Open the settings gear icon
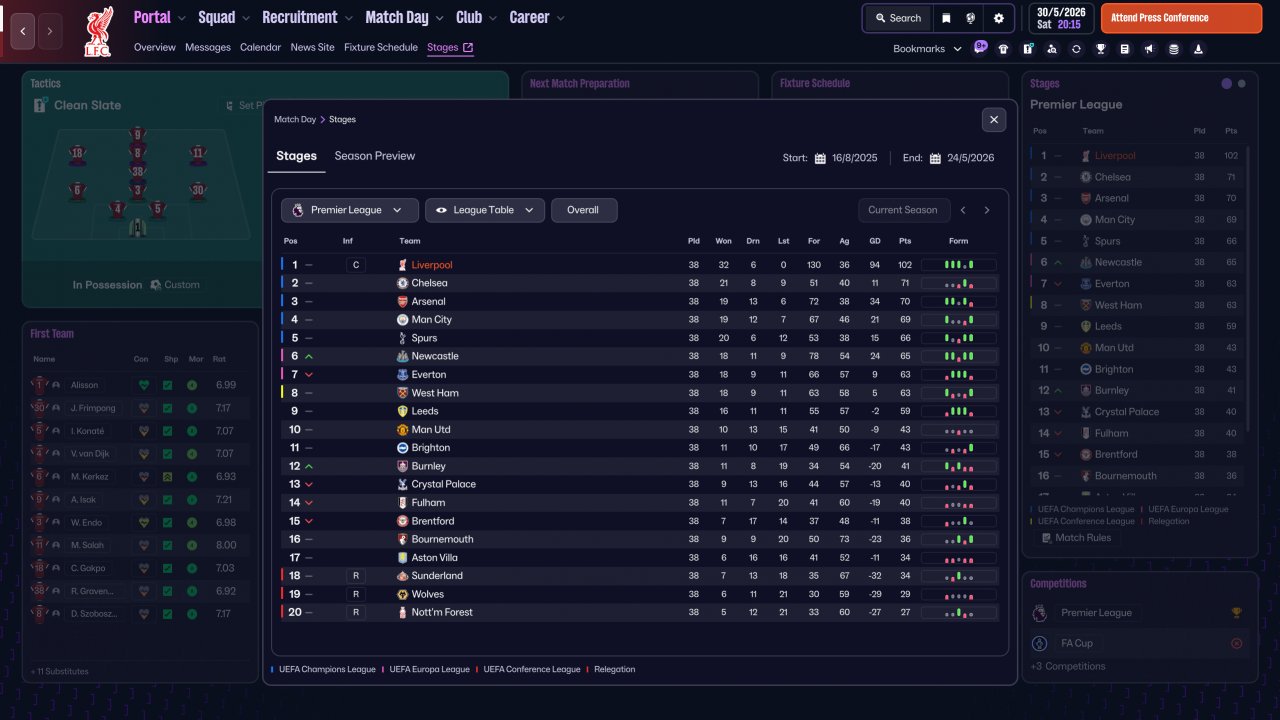1280x720 pixels. 998,18
